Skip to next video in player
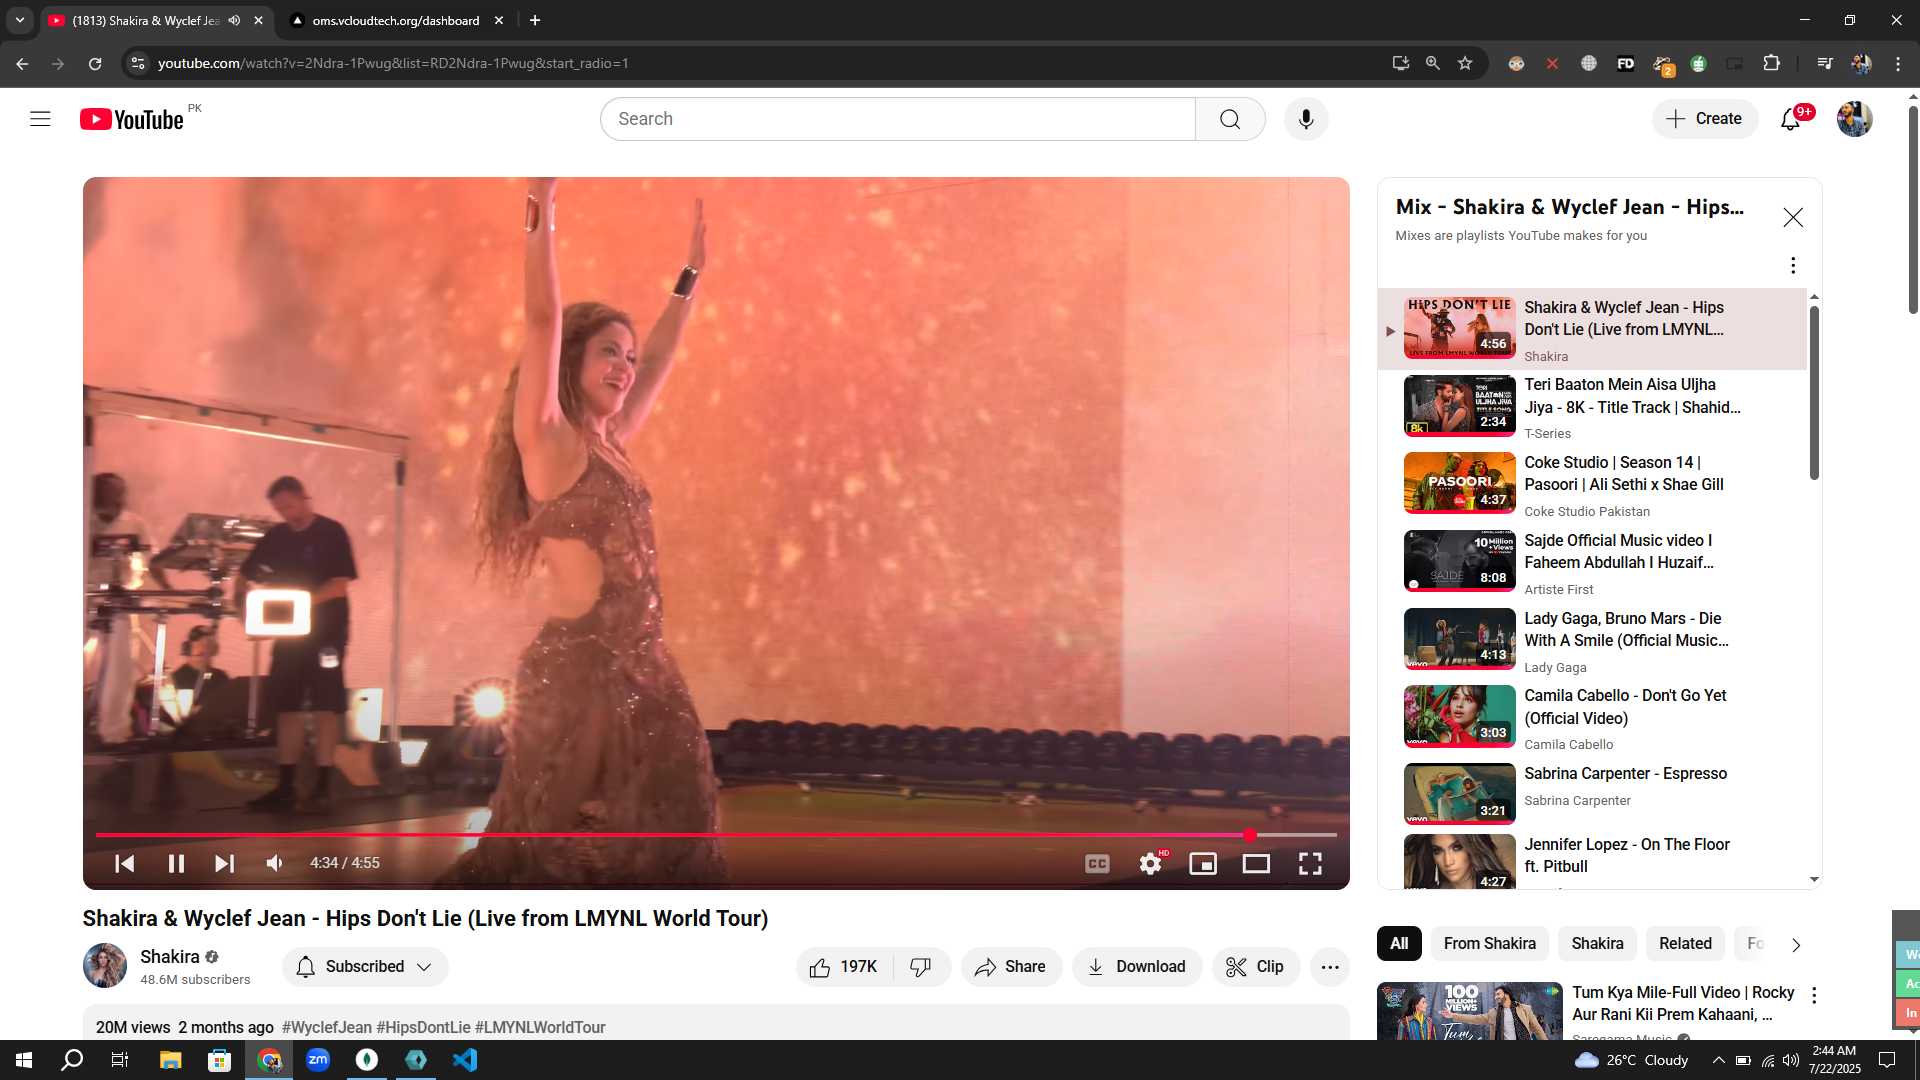 (224, 863)
